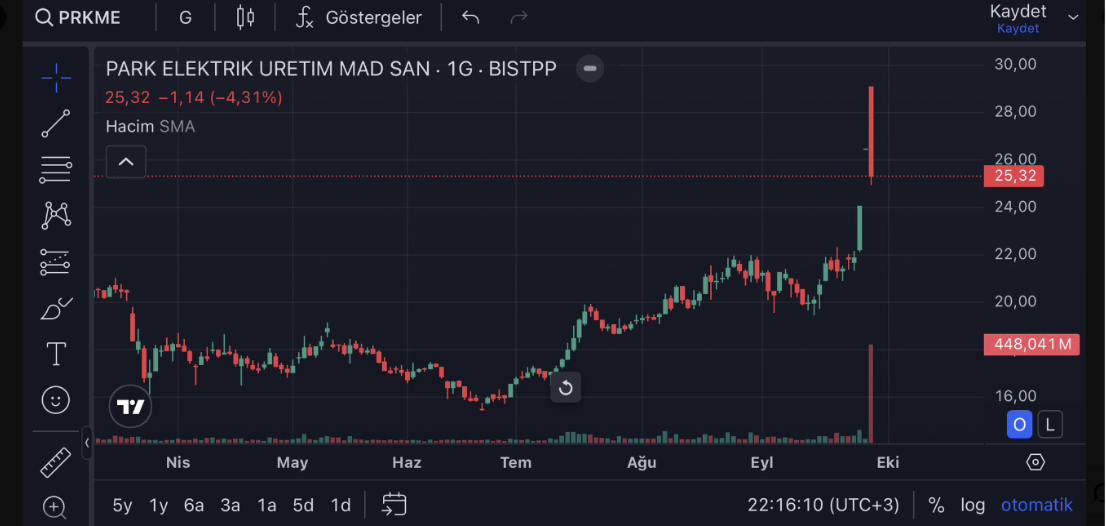The height and width of the screenshot is (526, 1106).
Task: Activate the zoom in tool
Action: click(x=55, y=507)
